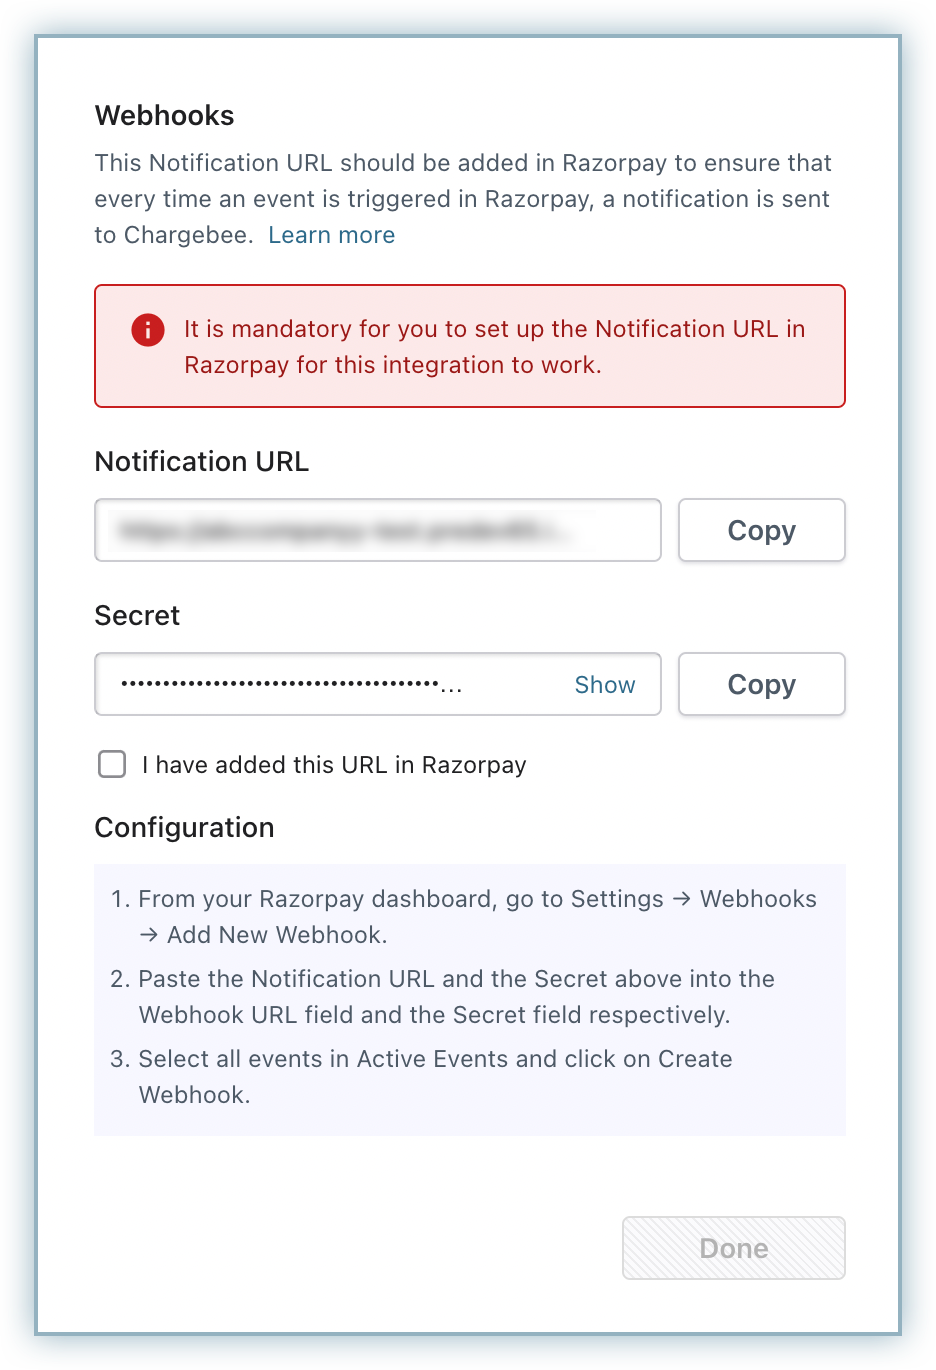This screenshot has height=1370, width=936.
Task: Reveal the secret with the Show link
Action: pyautogui.click(x=604, y=685)
